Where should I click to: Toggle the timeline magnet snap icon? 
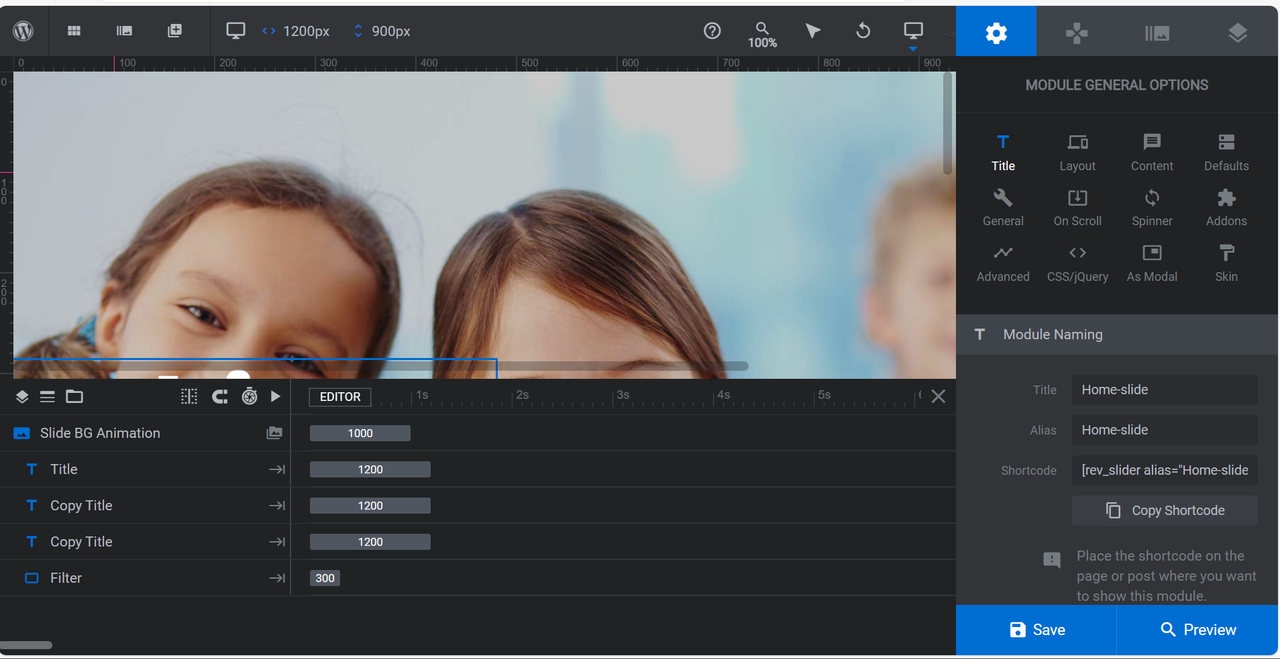pos(220,397)
